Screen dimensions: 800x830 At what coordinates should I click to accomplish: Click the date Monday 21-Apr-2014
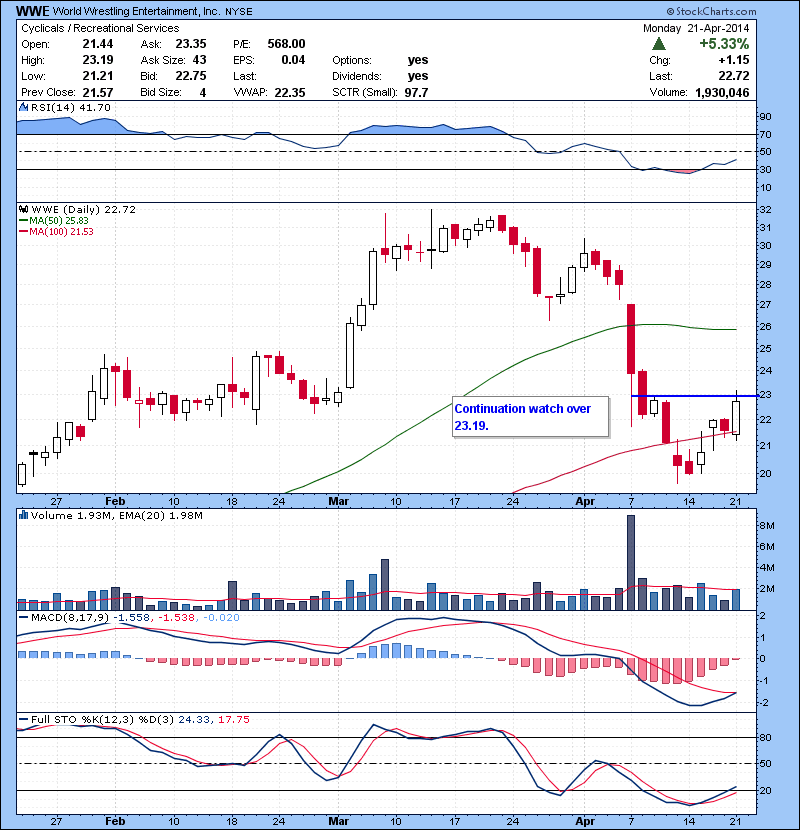696,28
